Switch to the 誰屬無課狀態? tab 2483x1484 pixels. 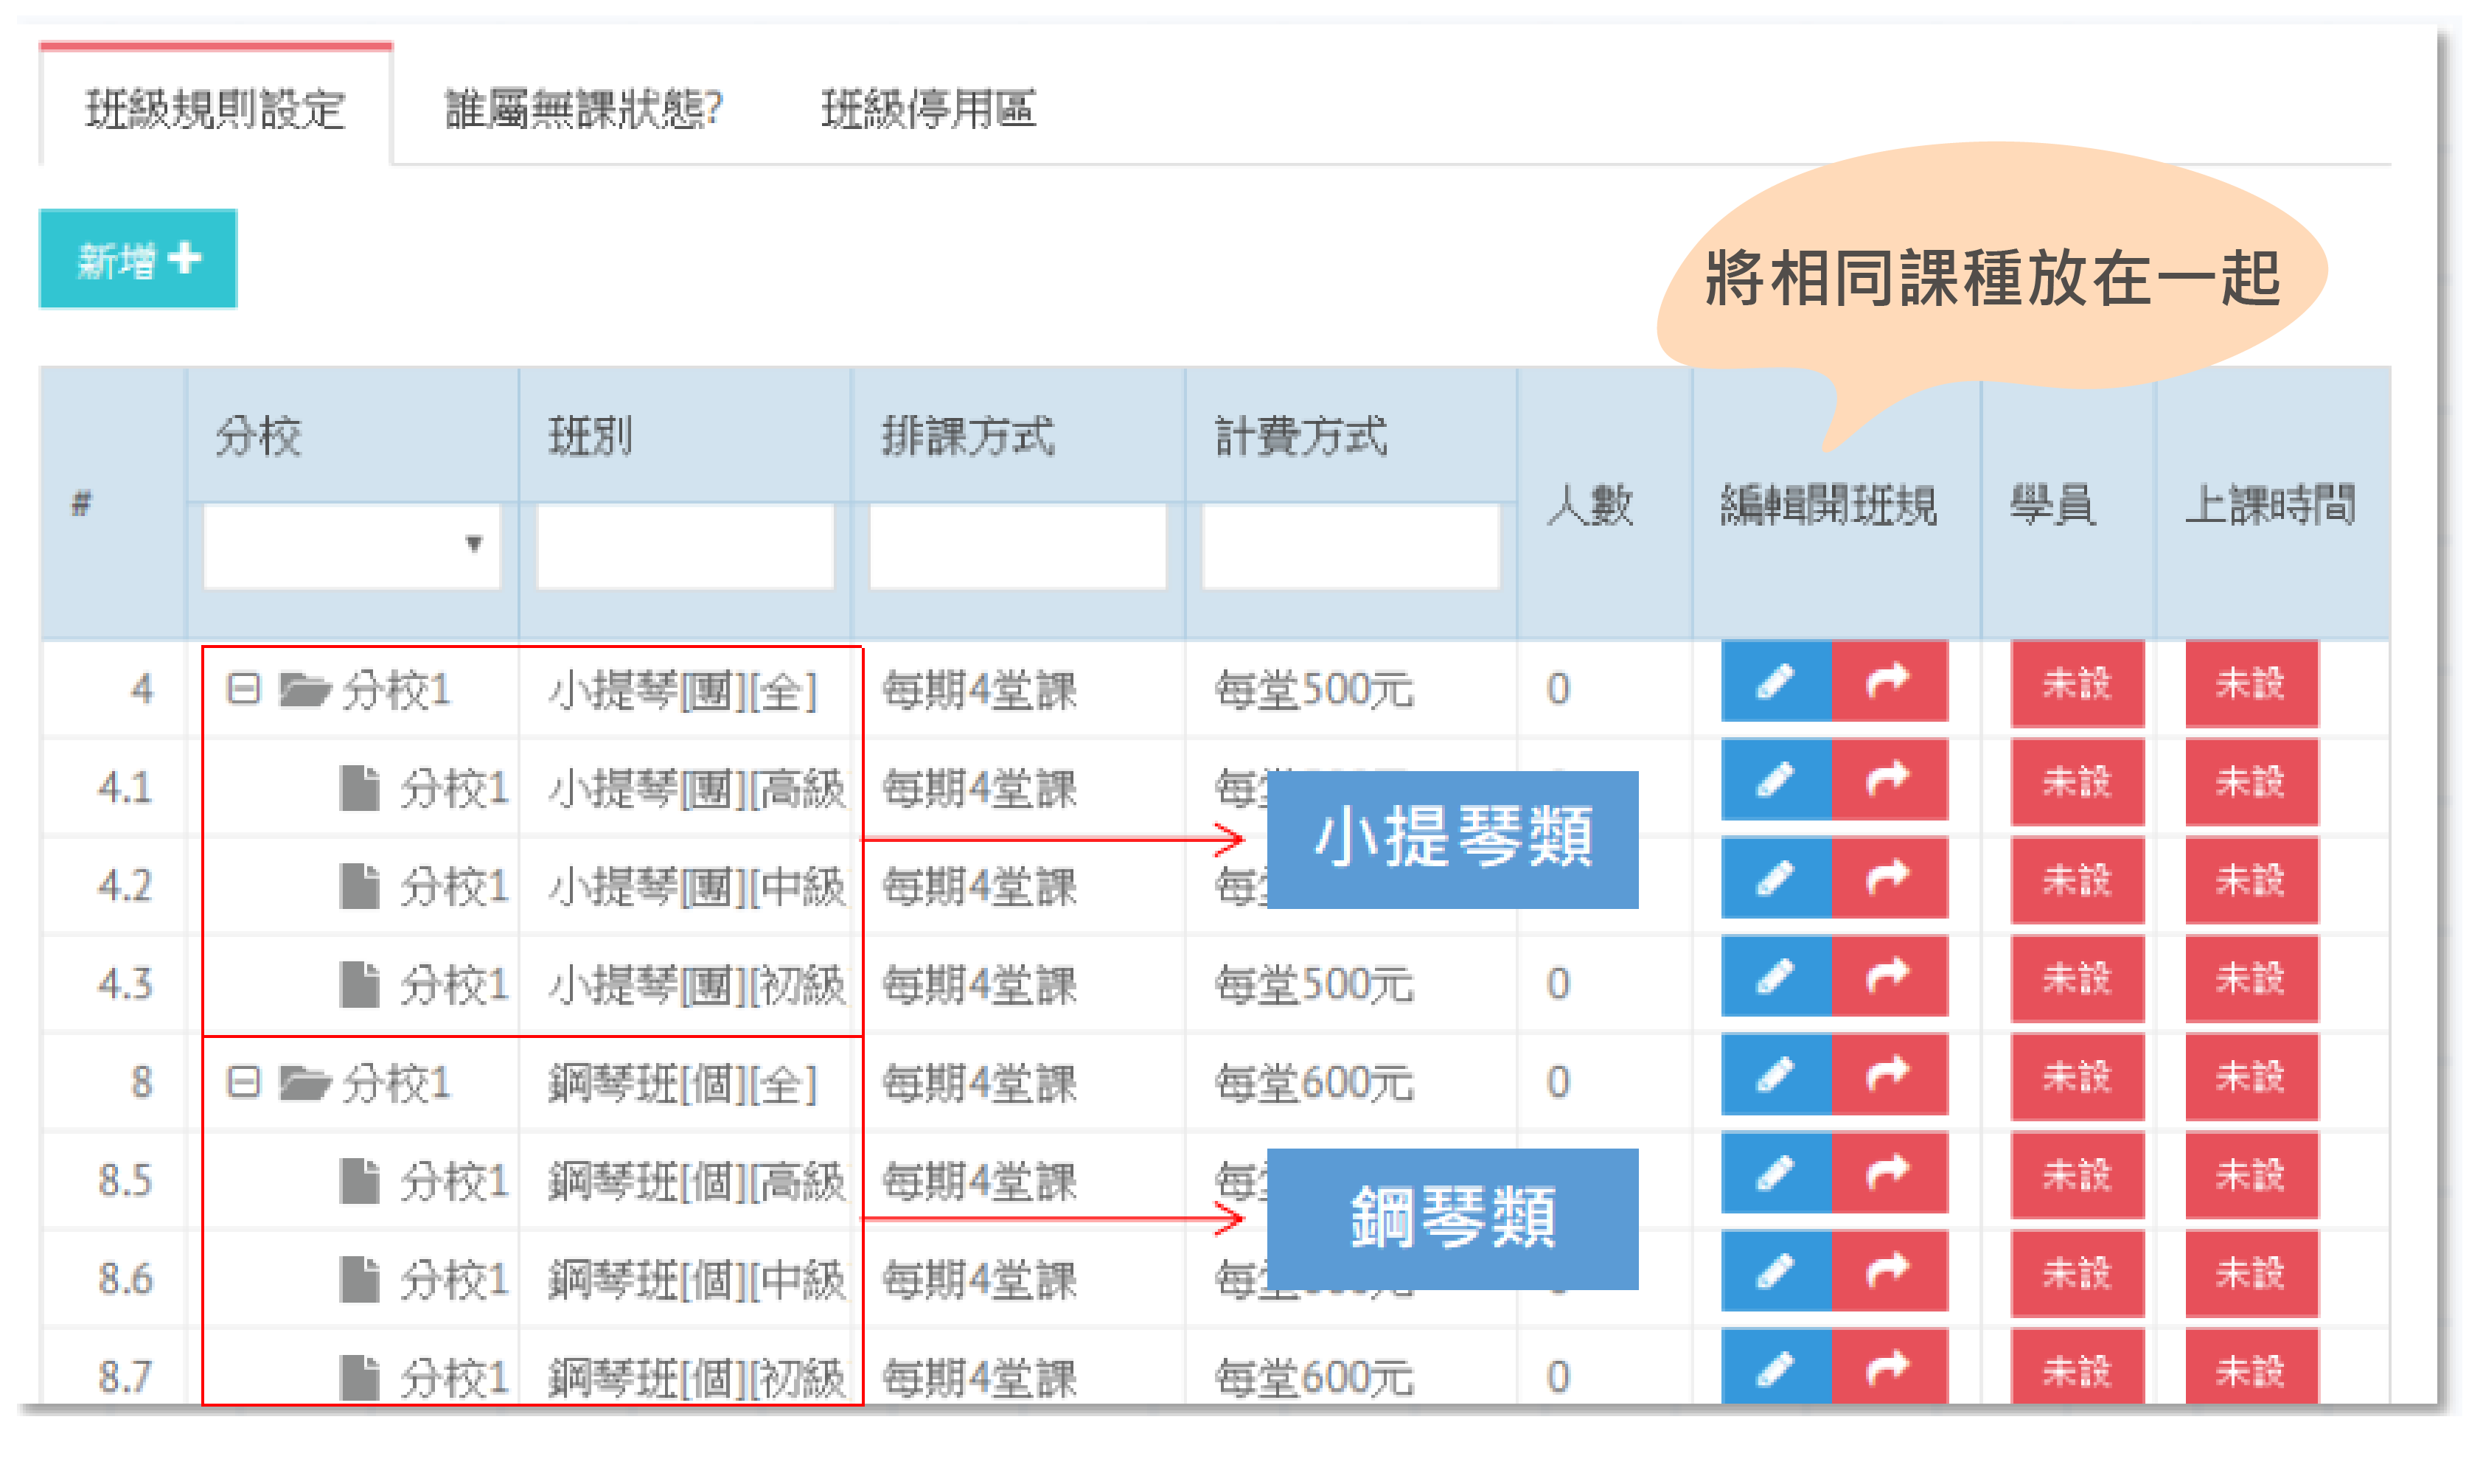(583, 109)
